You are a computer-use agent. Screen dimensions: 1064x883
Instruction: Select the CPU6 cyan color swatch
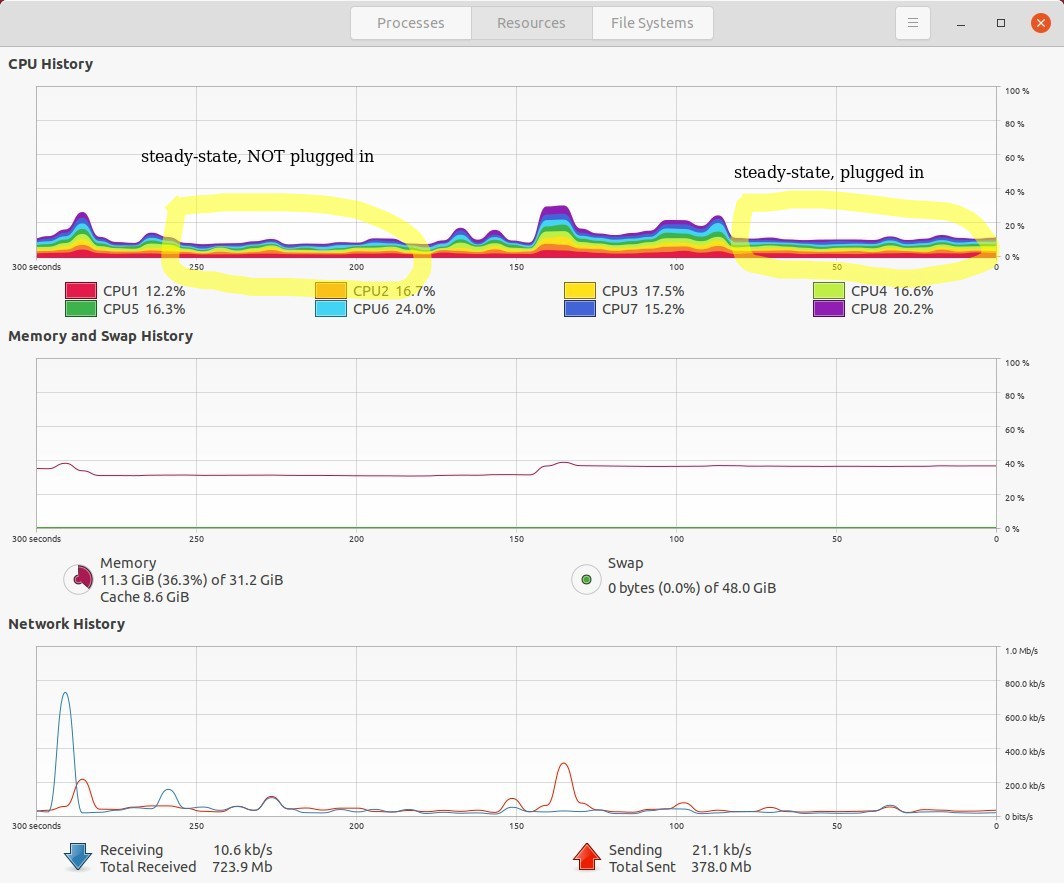tap(330, 309)
